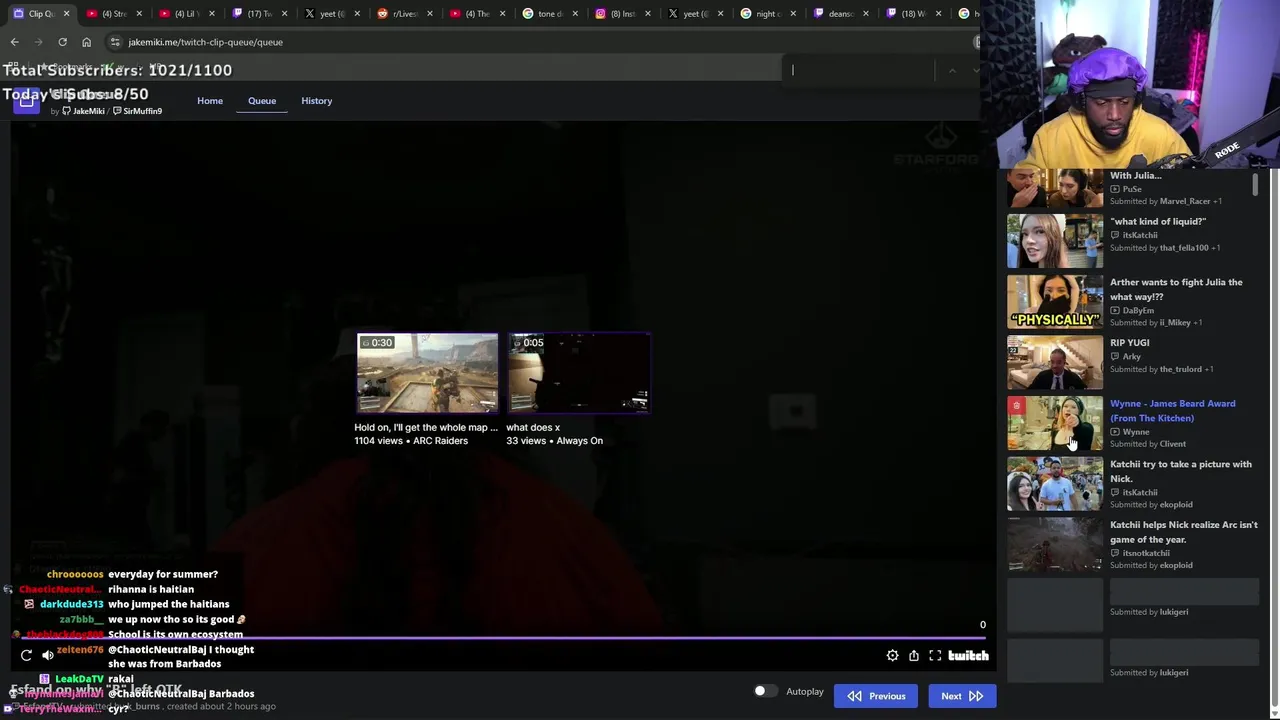Open the Twitch '(18) W' tab

pyautogui.click(x=912, y=13)
